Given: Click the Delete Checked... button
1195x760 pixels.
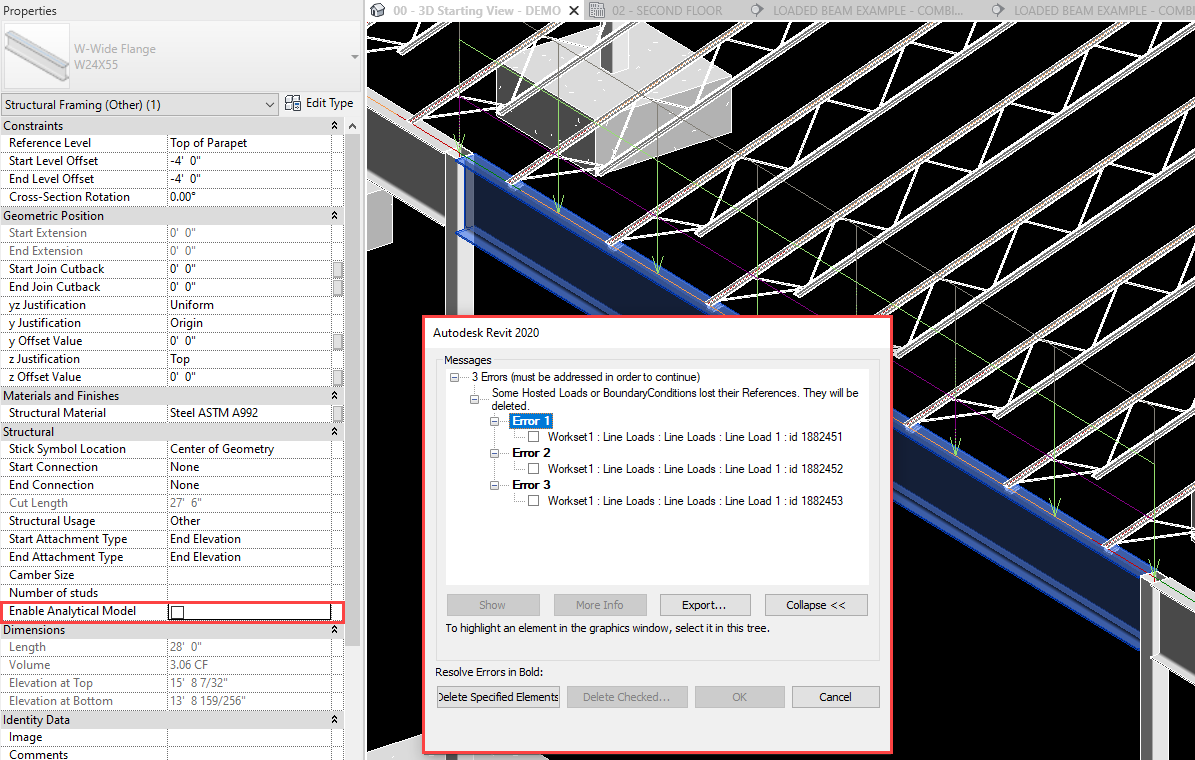Looking at the screenshot, I should (627, 697).
